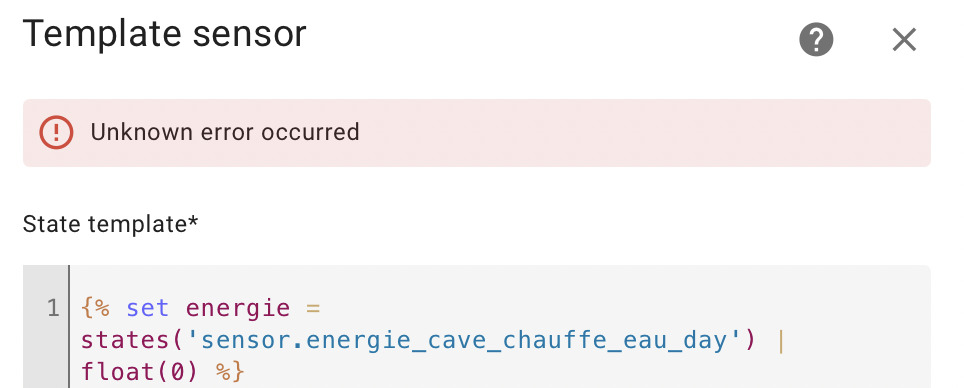Open the help question mark icon
This screenshot has width=964, height=388.
816,40
